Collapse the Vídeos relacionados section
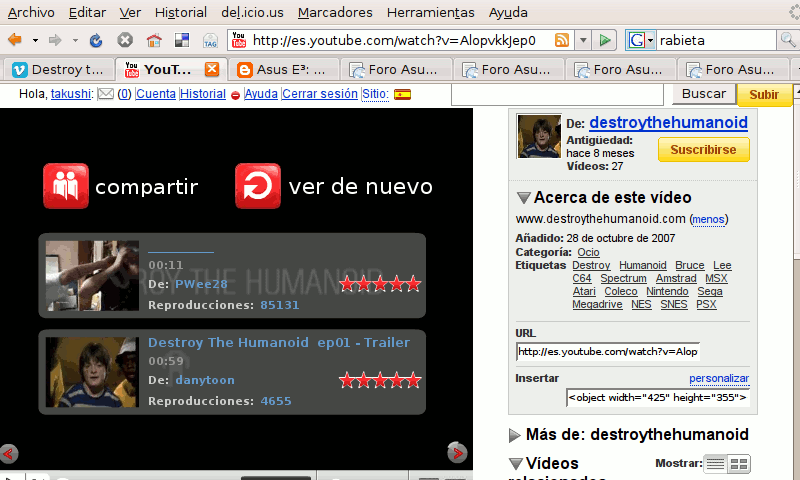Image resolution: width=800 pixels, height=480 pixels. [516, 463]
